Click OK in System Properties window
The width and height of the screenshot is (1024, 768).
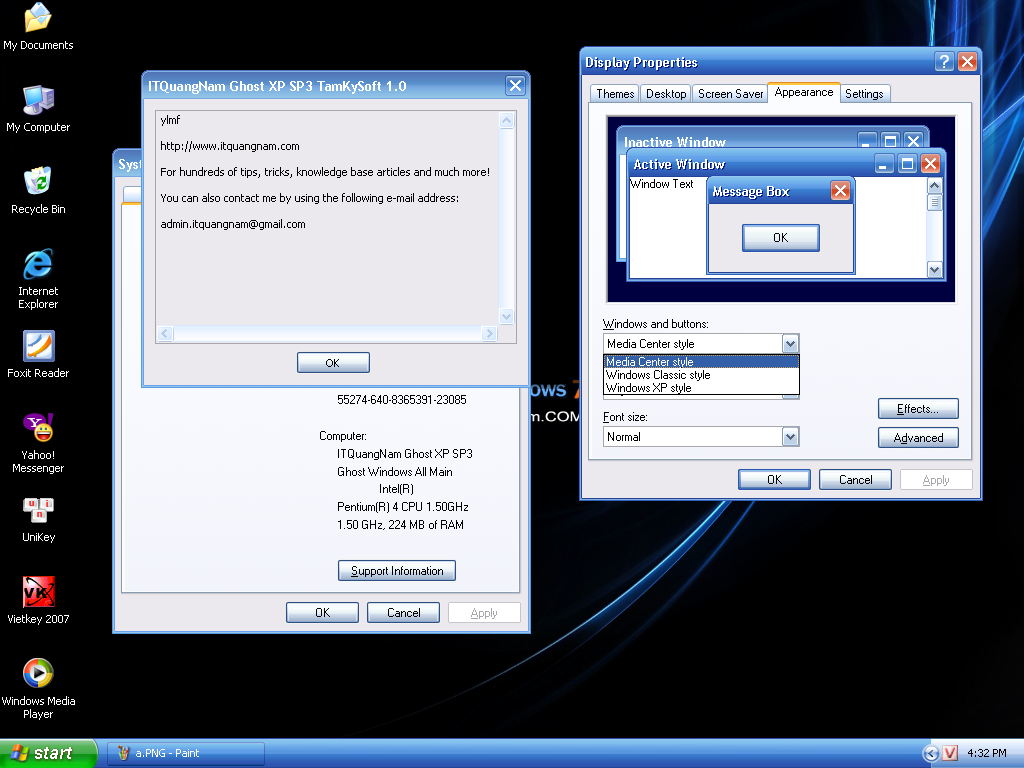tap(322, 613)
